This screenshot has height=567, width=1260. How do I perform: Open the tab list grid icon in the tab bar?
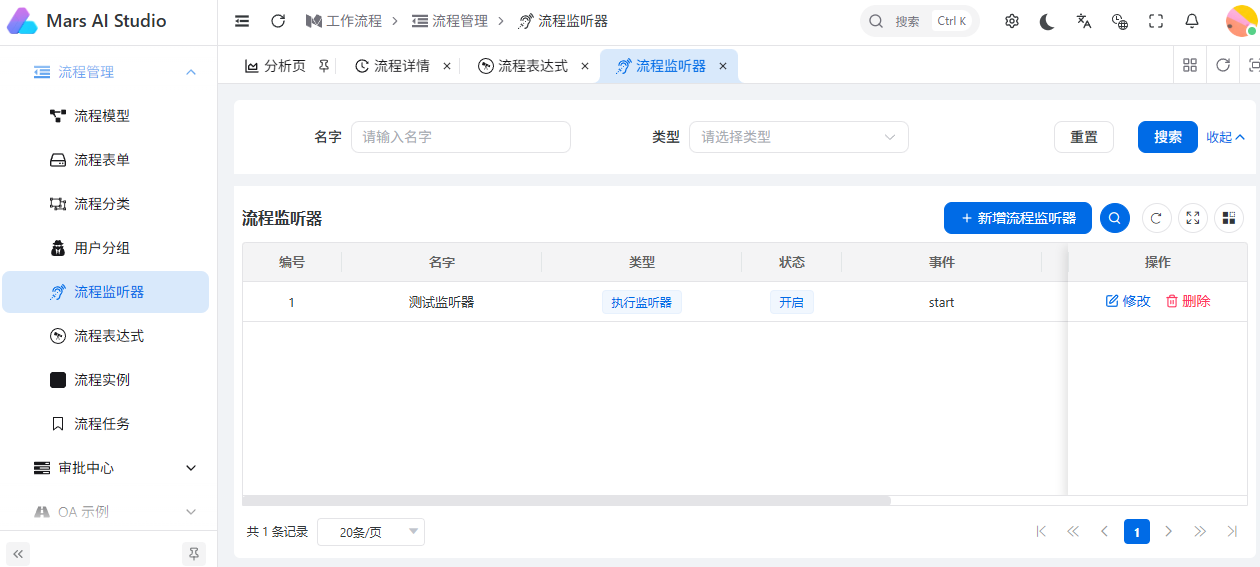[x=1190, y=65]
